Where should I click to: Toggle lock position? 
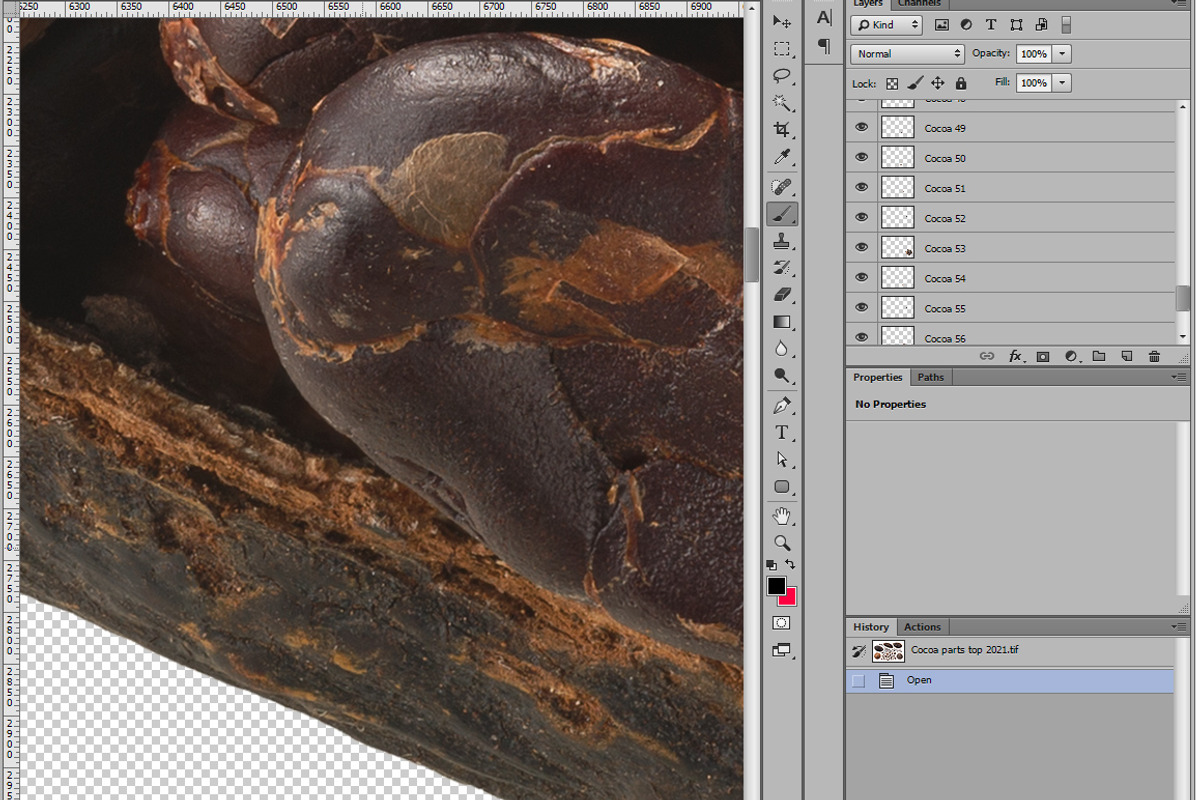click(x=938, y=84)
